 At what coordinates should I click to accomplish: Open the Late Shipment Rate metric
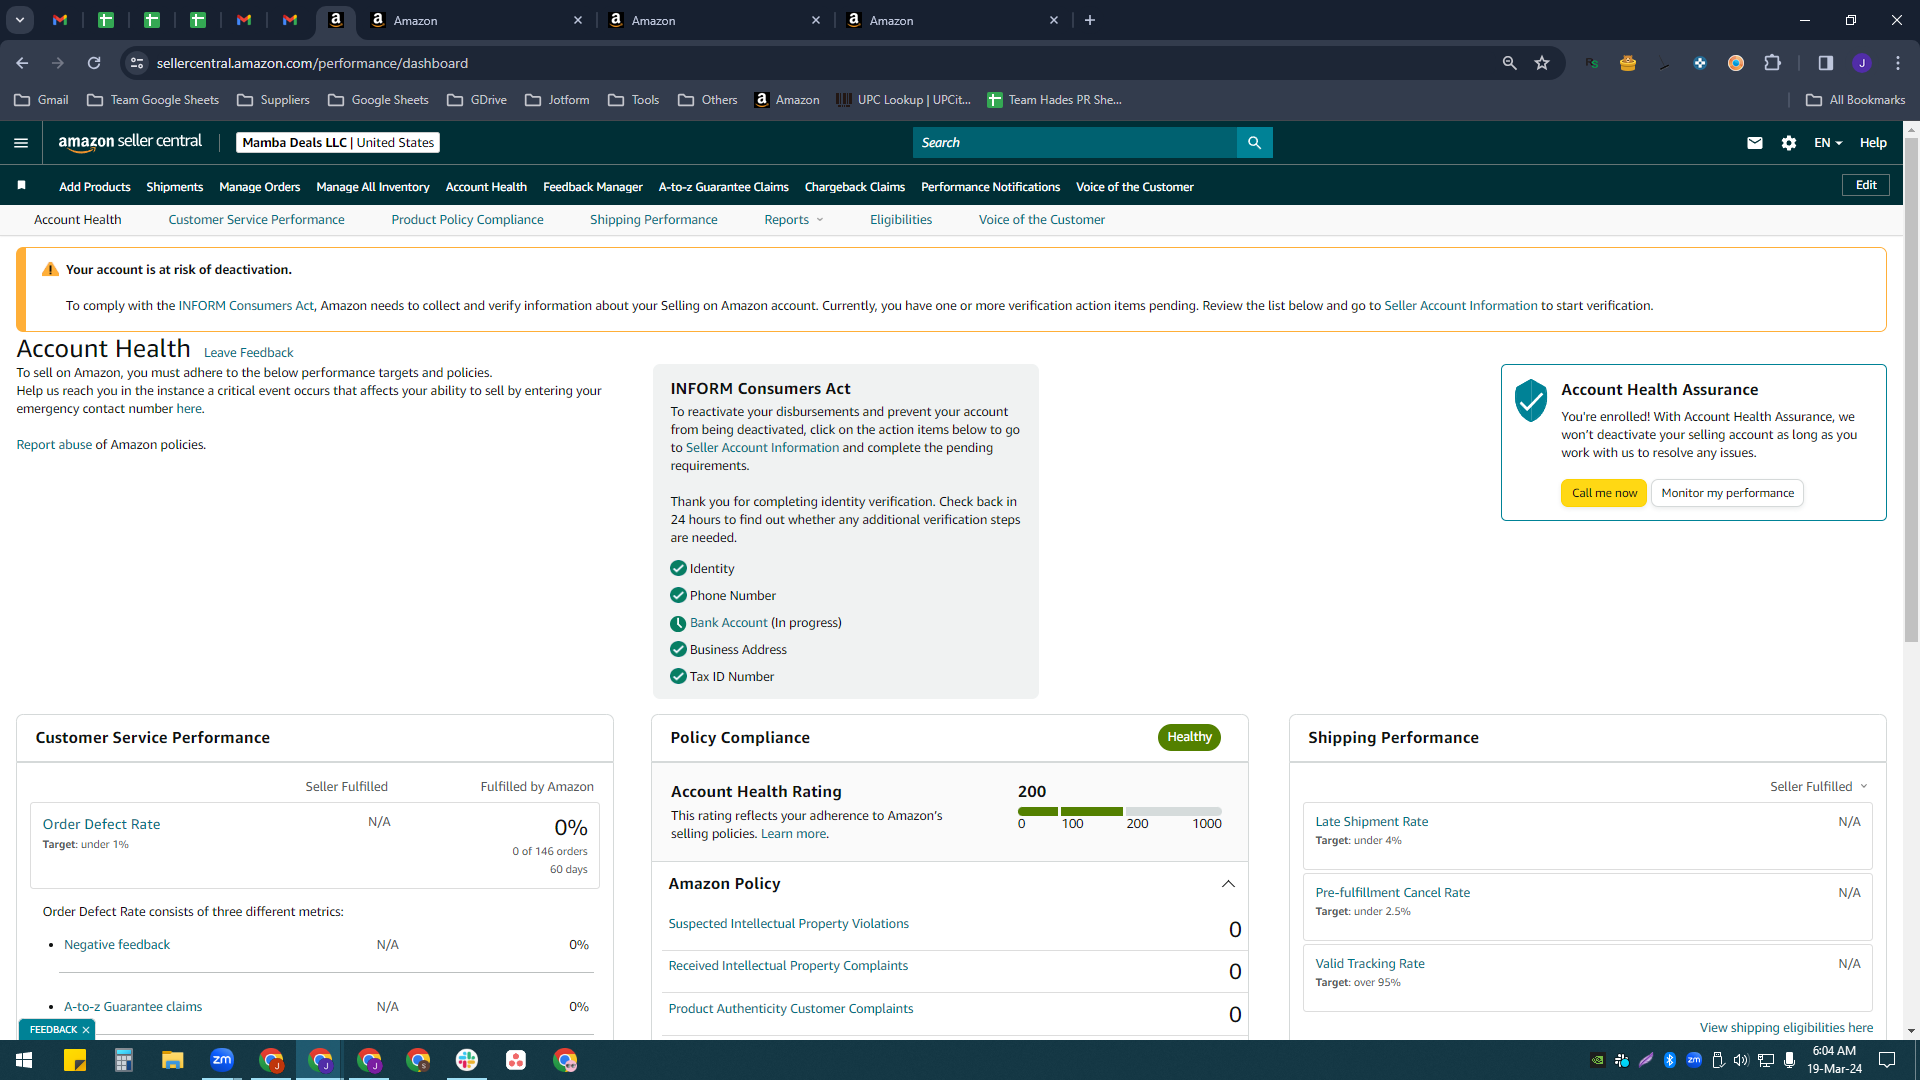[x=1371, y=822]
